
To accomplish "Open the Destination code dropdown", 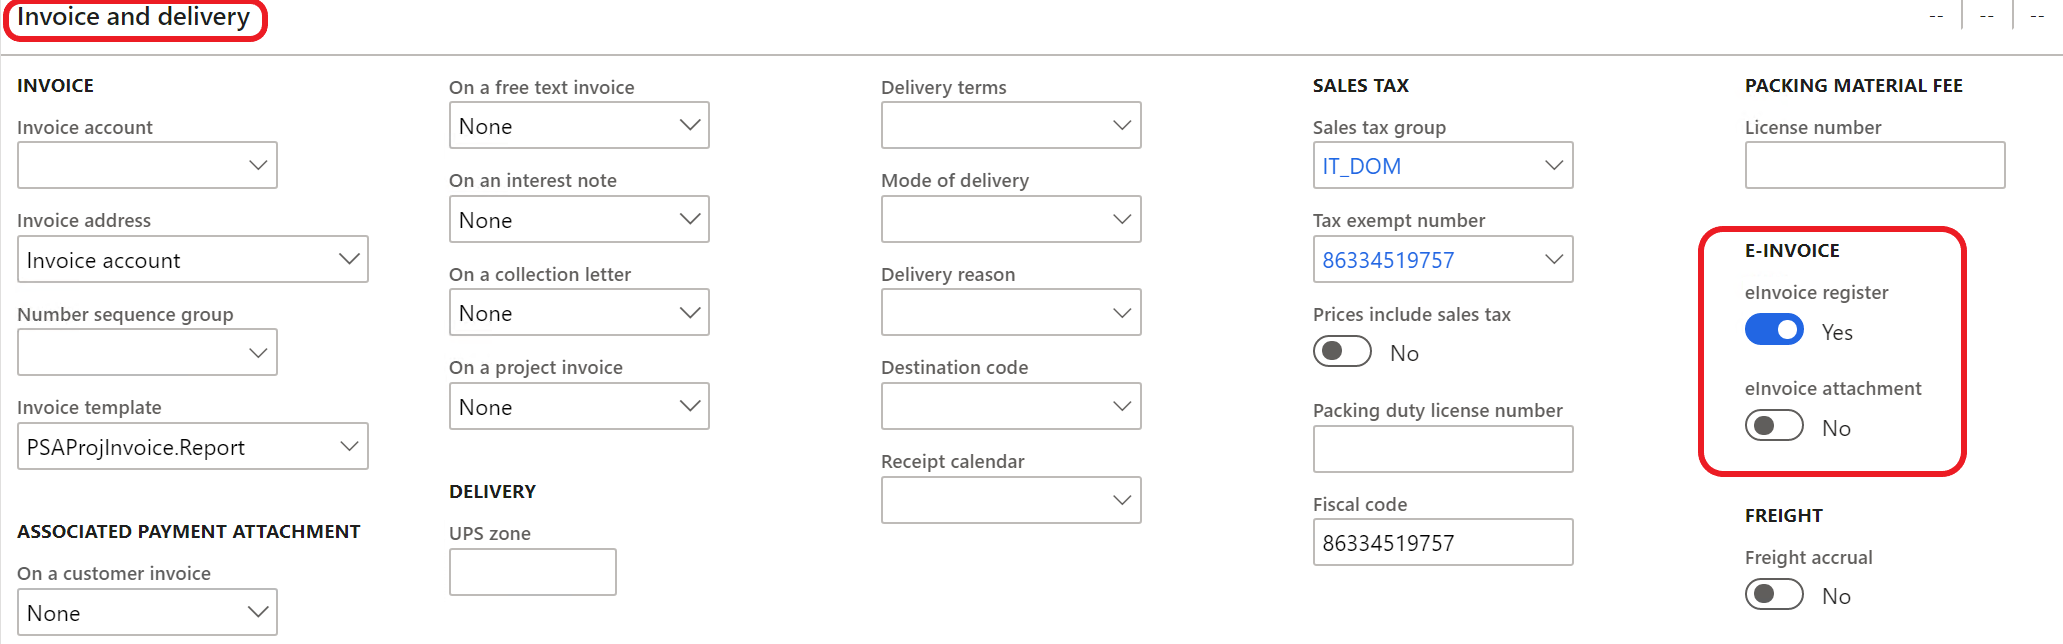I will (x=1121, y=406).
